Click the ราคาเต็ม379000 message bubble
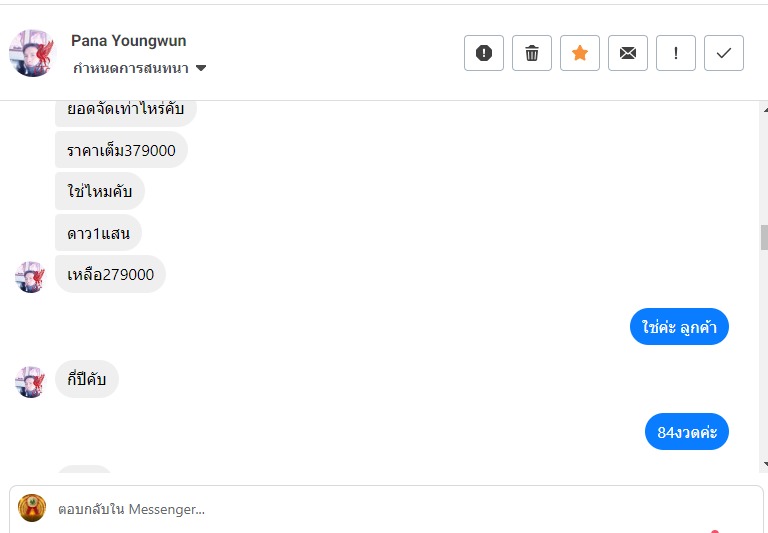The width and height of the screenshot is (768, 533). tap(121, 150)
